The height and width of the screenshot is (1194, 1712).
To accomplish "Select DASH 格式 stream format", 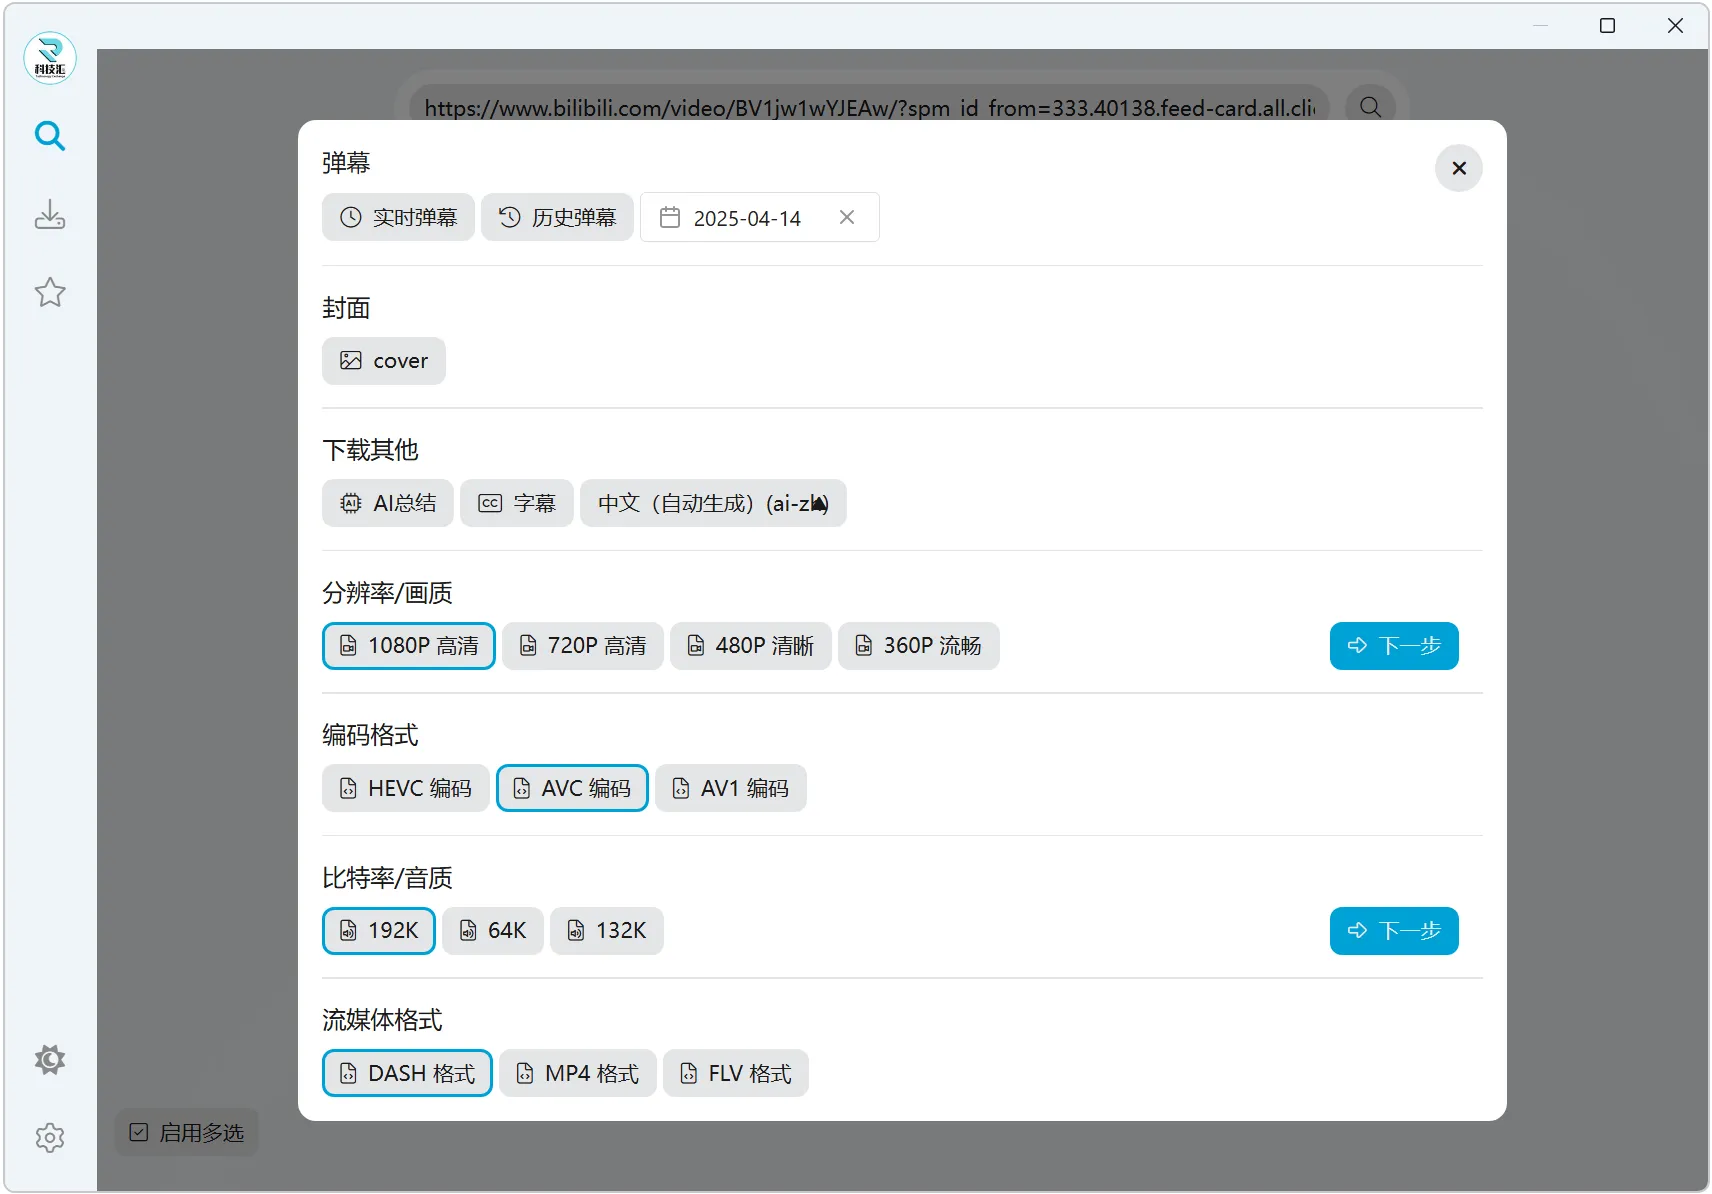I will [x=407, y=1073].
